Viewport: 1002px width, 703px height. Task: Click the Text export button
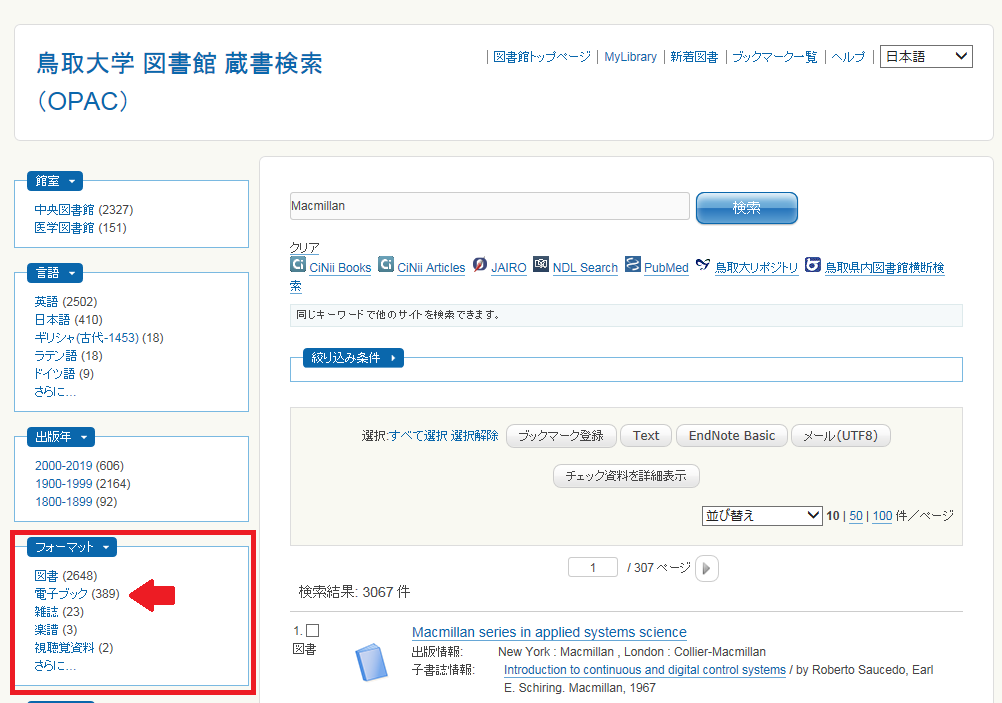pos(646,436)
